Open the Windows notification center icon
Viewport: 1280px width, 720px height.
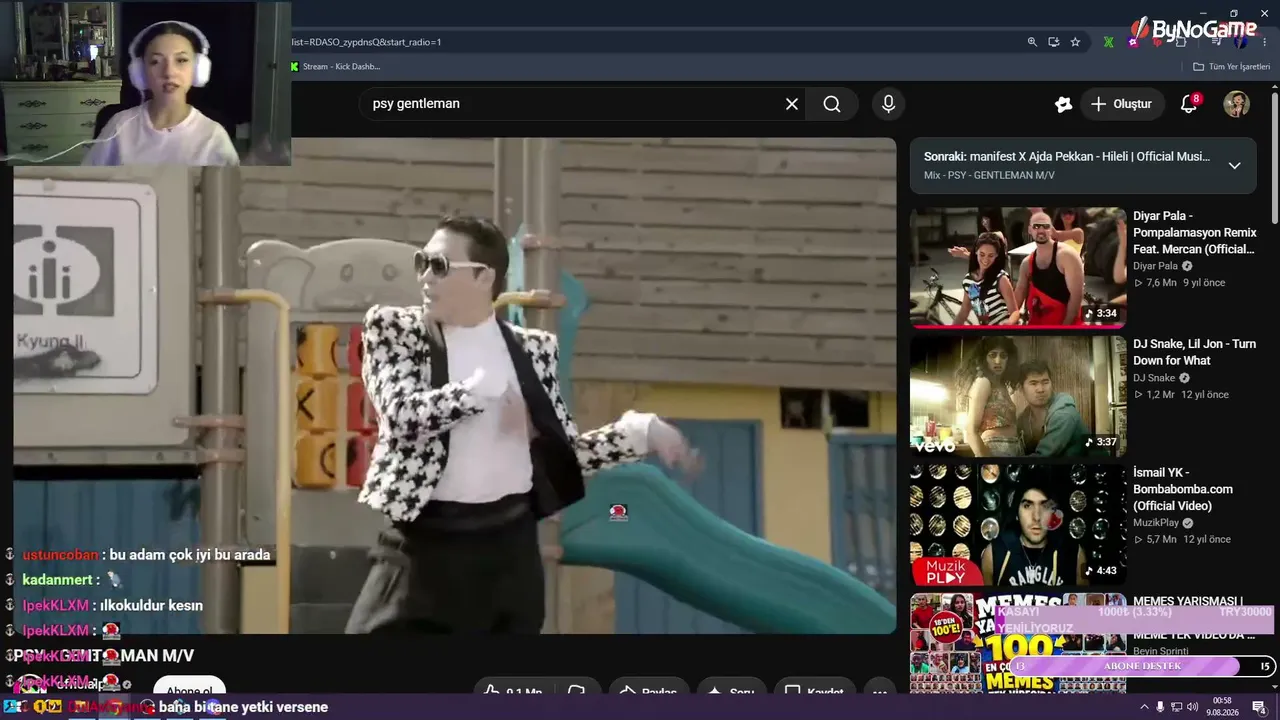click(1259, 707)
